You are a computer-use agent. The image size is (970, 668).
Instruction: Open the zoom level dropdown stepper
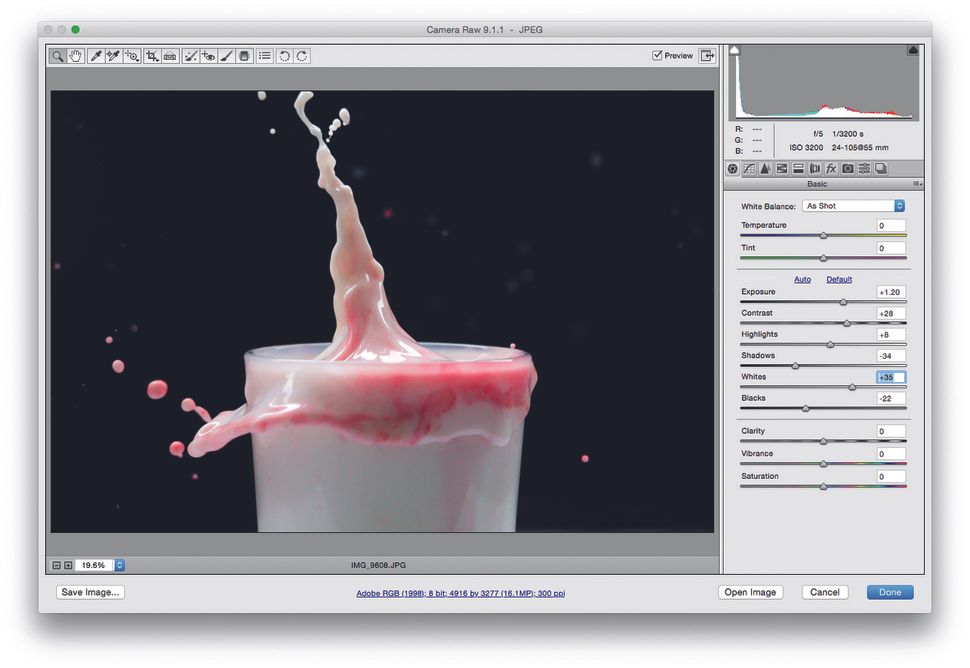point(119,564)
